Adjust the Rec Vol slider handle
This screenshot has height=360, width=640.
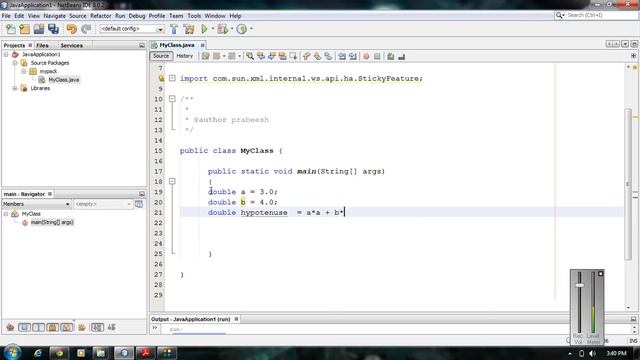tap(579, 285)
